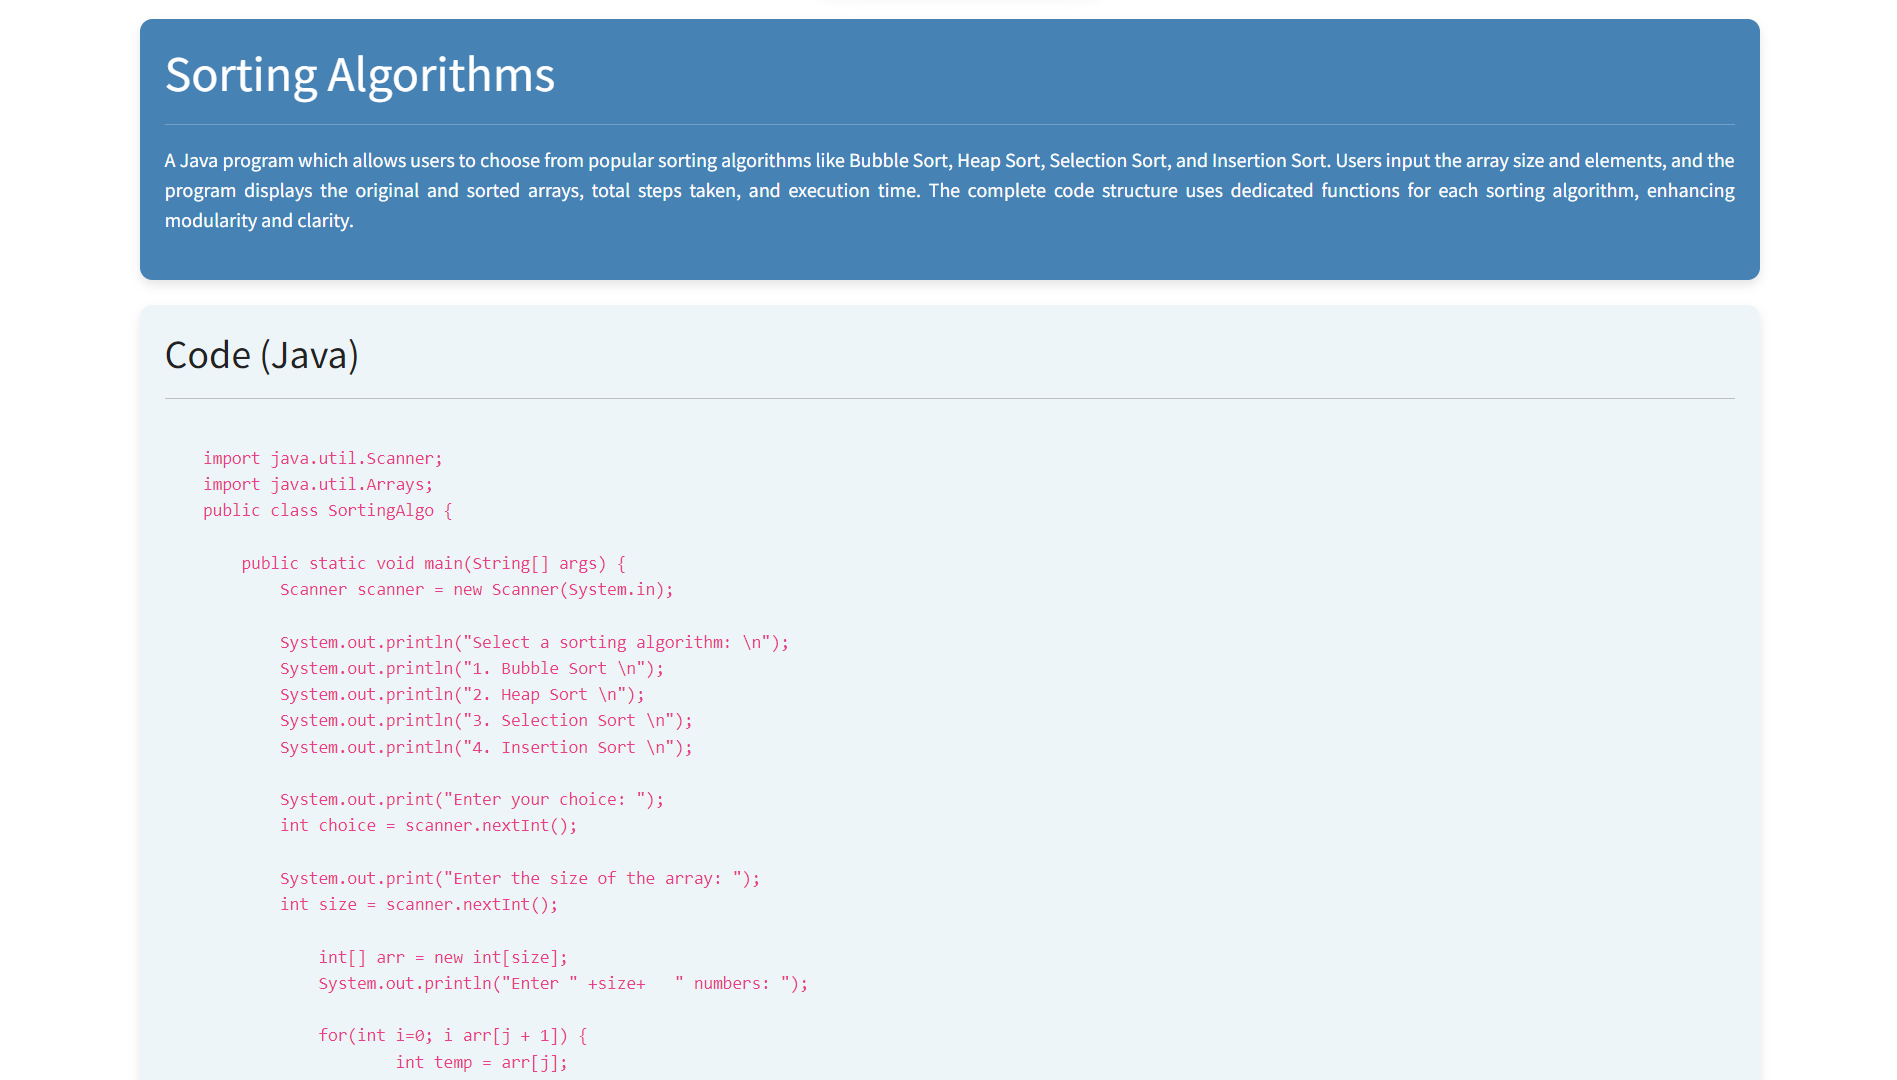1897x1080 pixels.
Task: Click the '2. Heap Sort' println line
Action: tap(462, 694)
